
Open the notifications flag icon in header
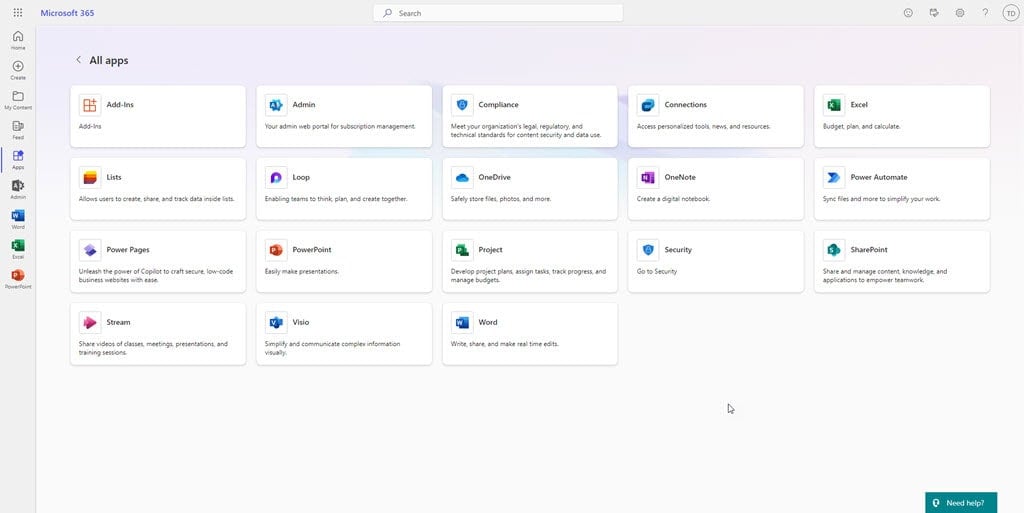click(x=934, y=13)
